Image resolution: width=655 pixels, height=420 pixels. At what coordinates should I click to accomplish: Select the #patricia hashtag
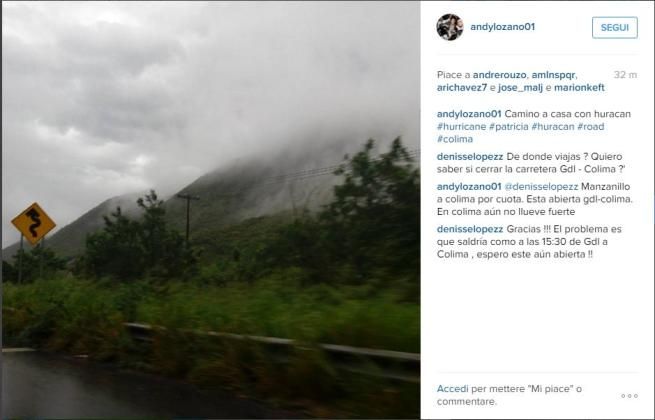pos(509,127)
